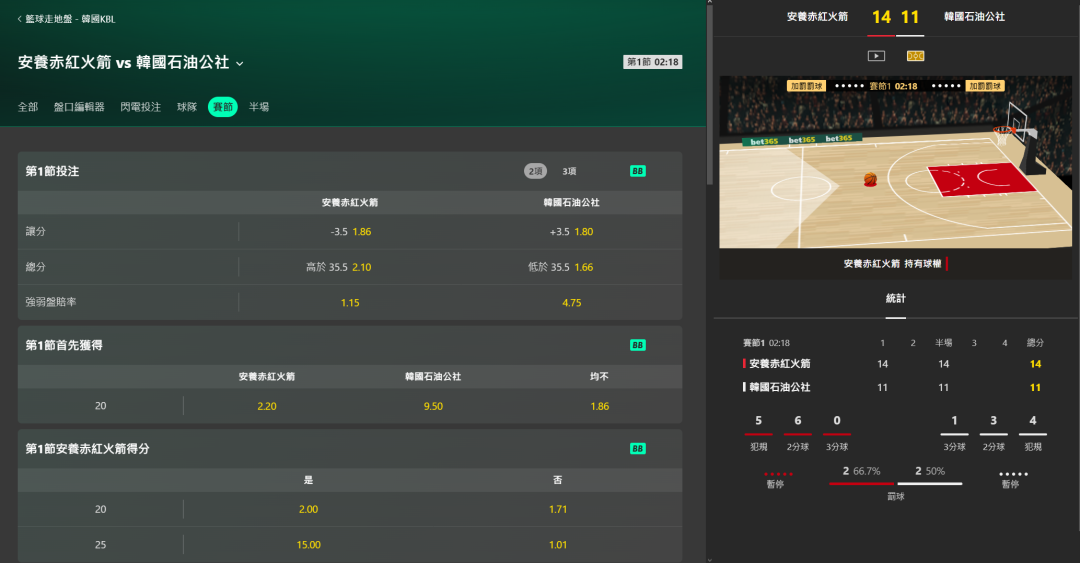Viewport: 1080px width, 563px height.
Task: Click 安養赤紅火箭 row in stats table
Action: pyautogui.click(x=894, y=364)
